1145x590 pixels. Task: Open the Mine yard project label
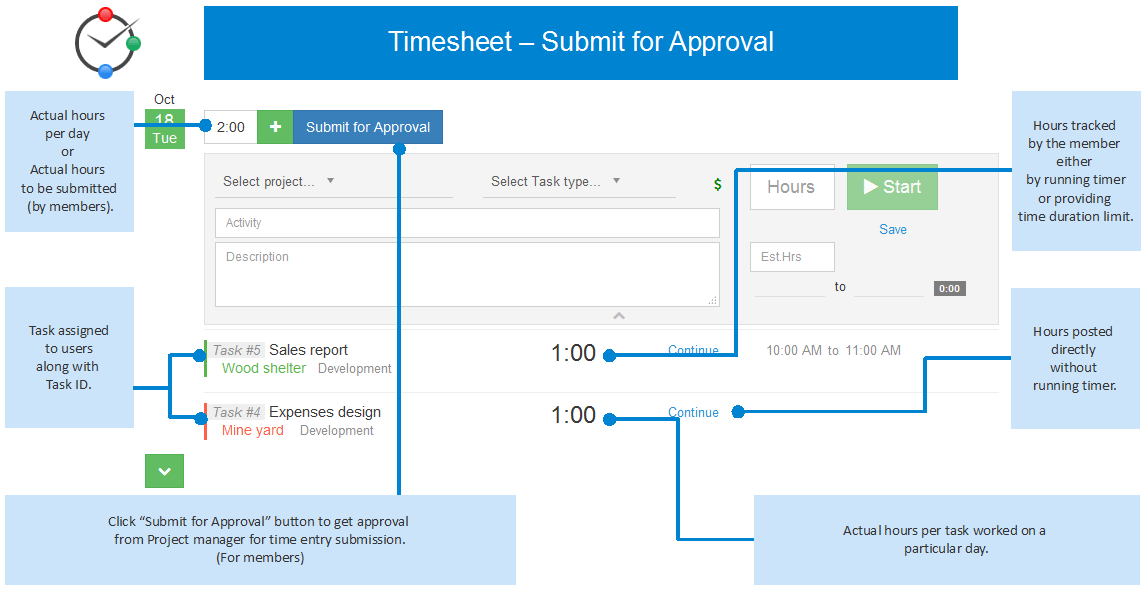253,430
